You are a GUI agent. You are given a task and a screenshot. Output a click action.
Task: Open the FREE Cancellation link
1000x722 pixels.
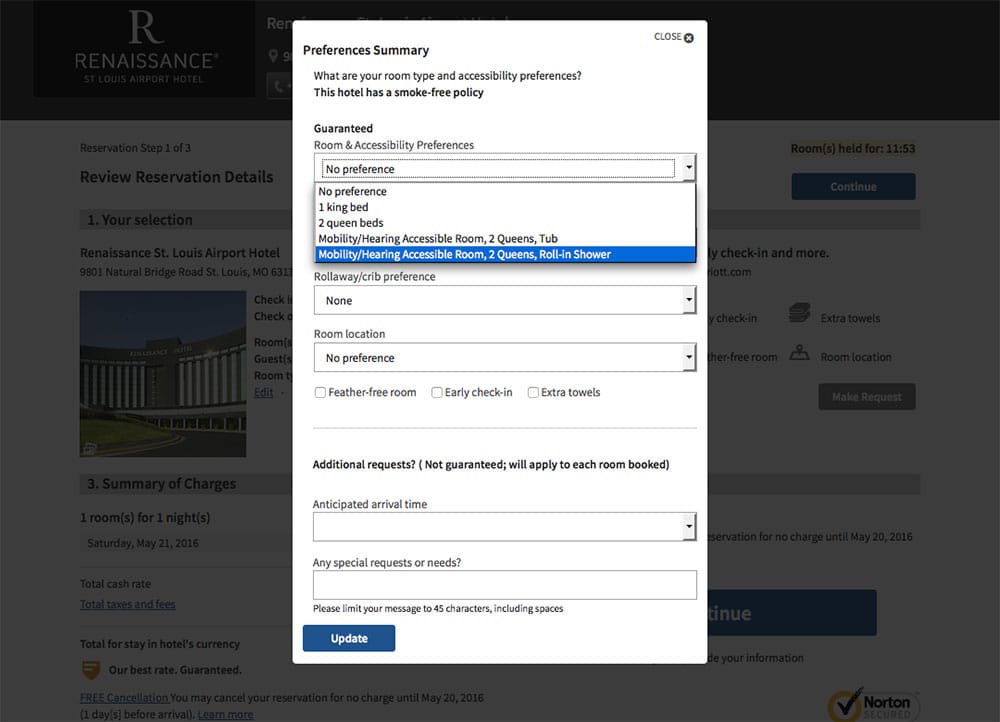123,697
